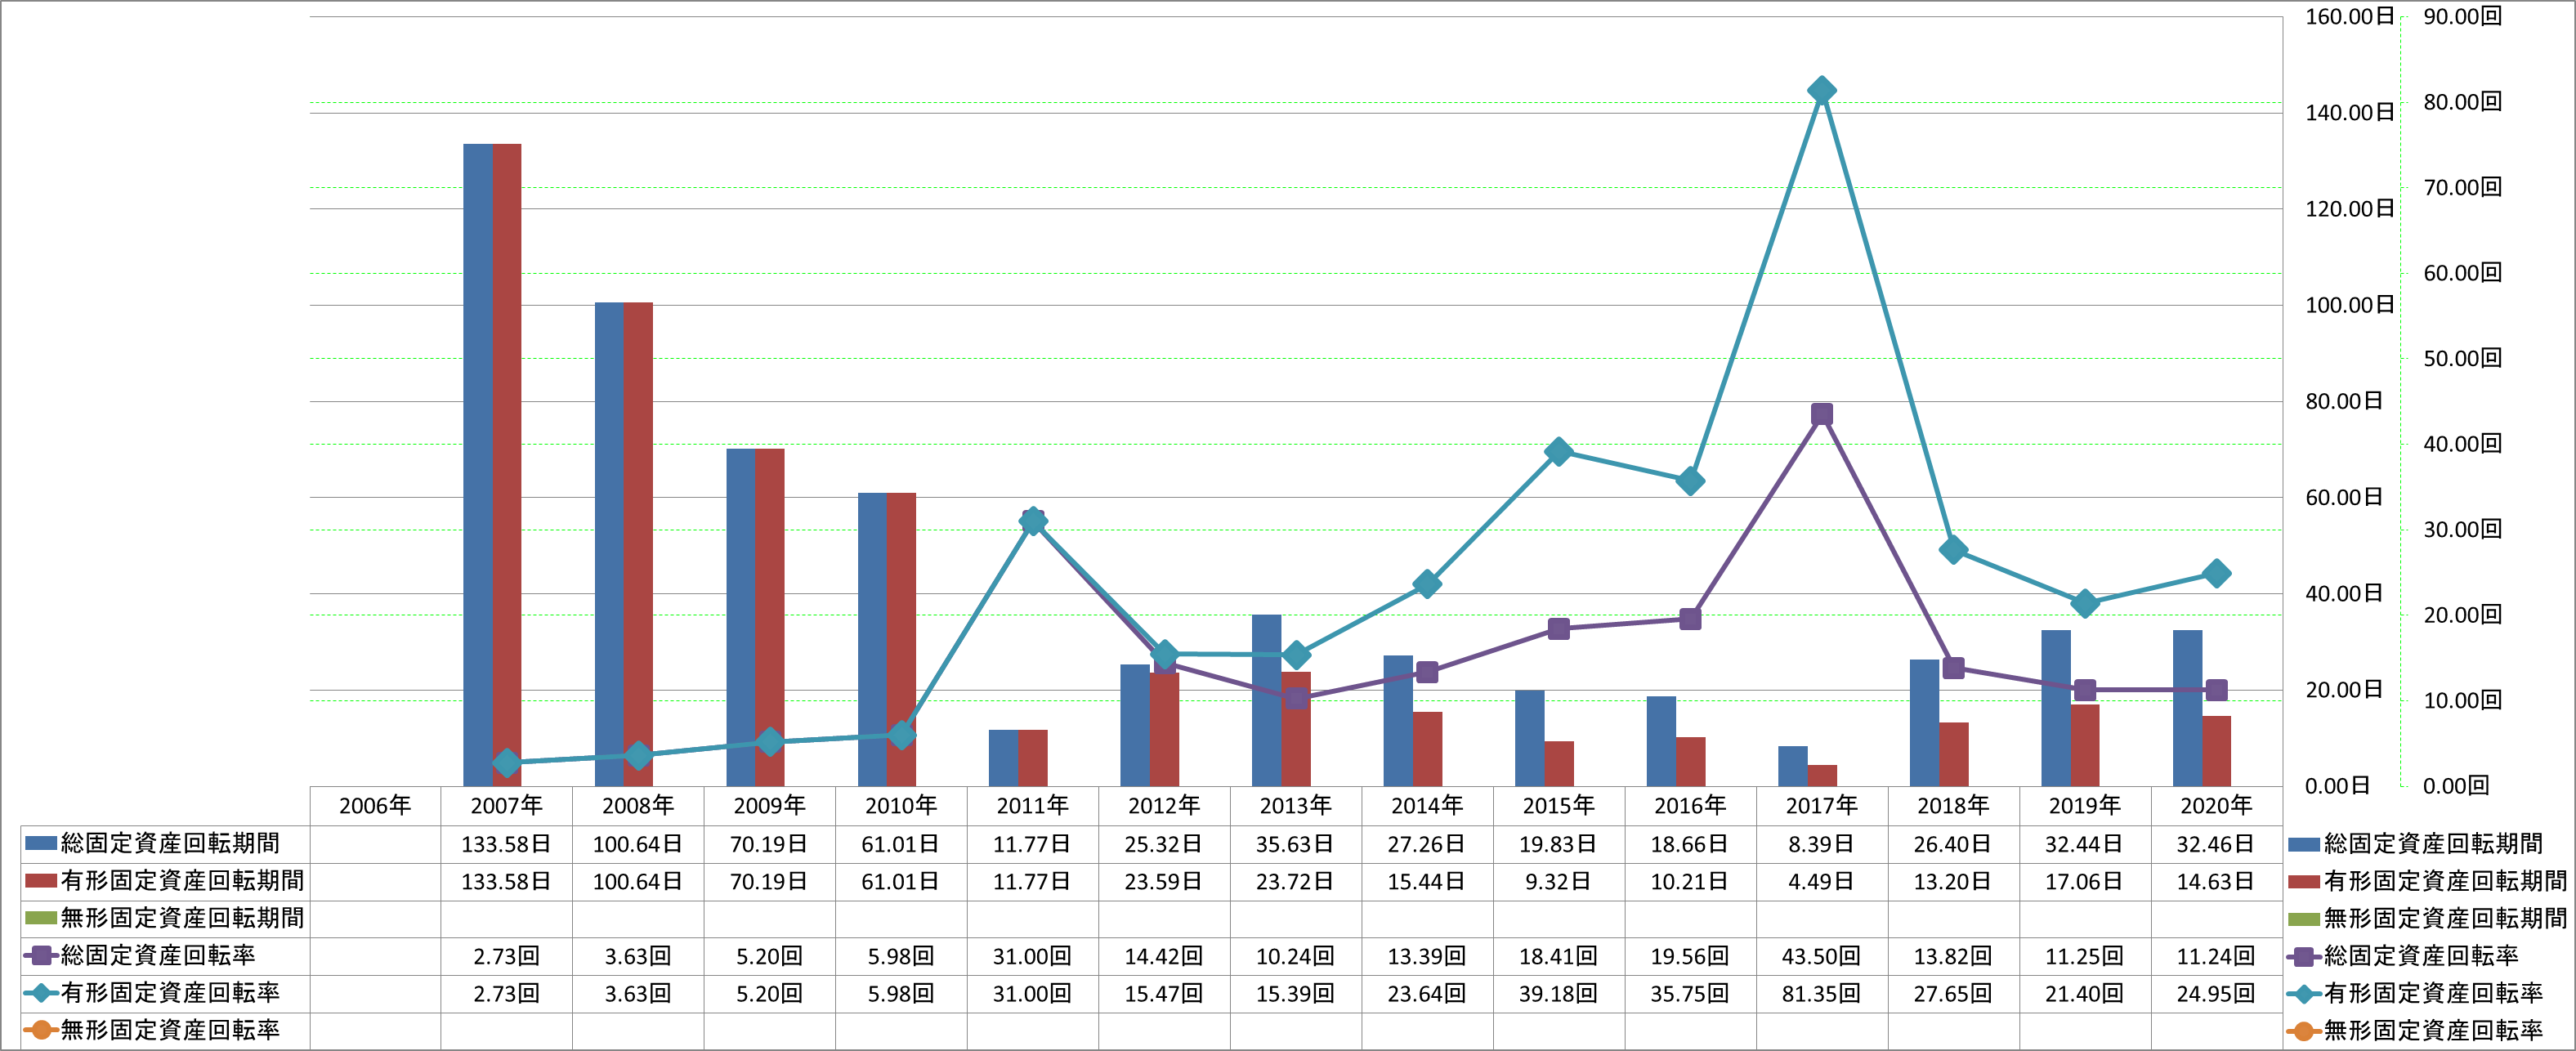Click the cell showing 19.56回
The width and height of the screenshot is (2576, 1051).
1690,956
